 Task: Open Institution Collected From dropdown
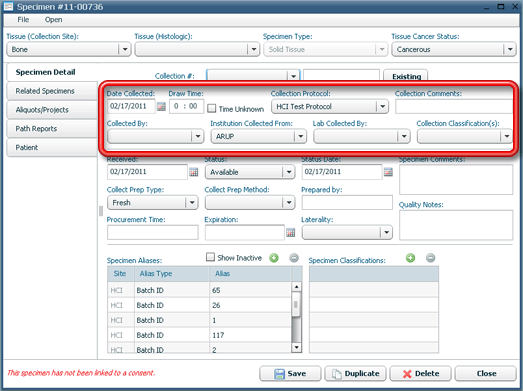pos(301,136)
